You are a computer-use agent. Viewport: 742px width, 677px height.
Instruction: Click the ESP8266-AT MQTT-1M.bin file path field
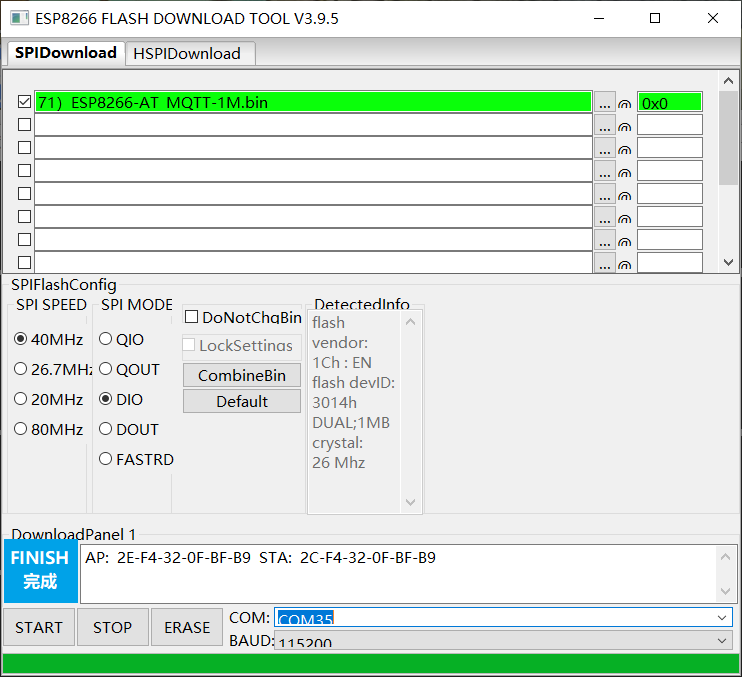click(x=313, y=102)
